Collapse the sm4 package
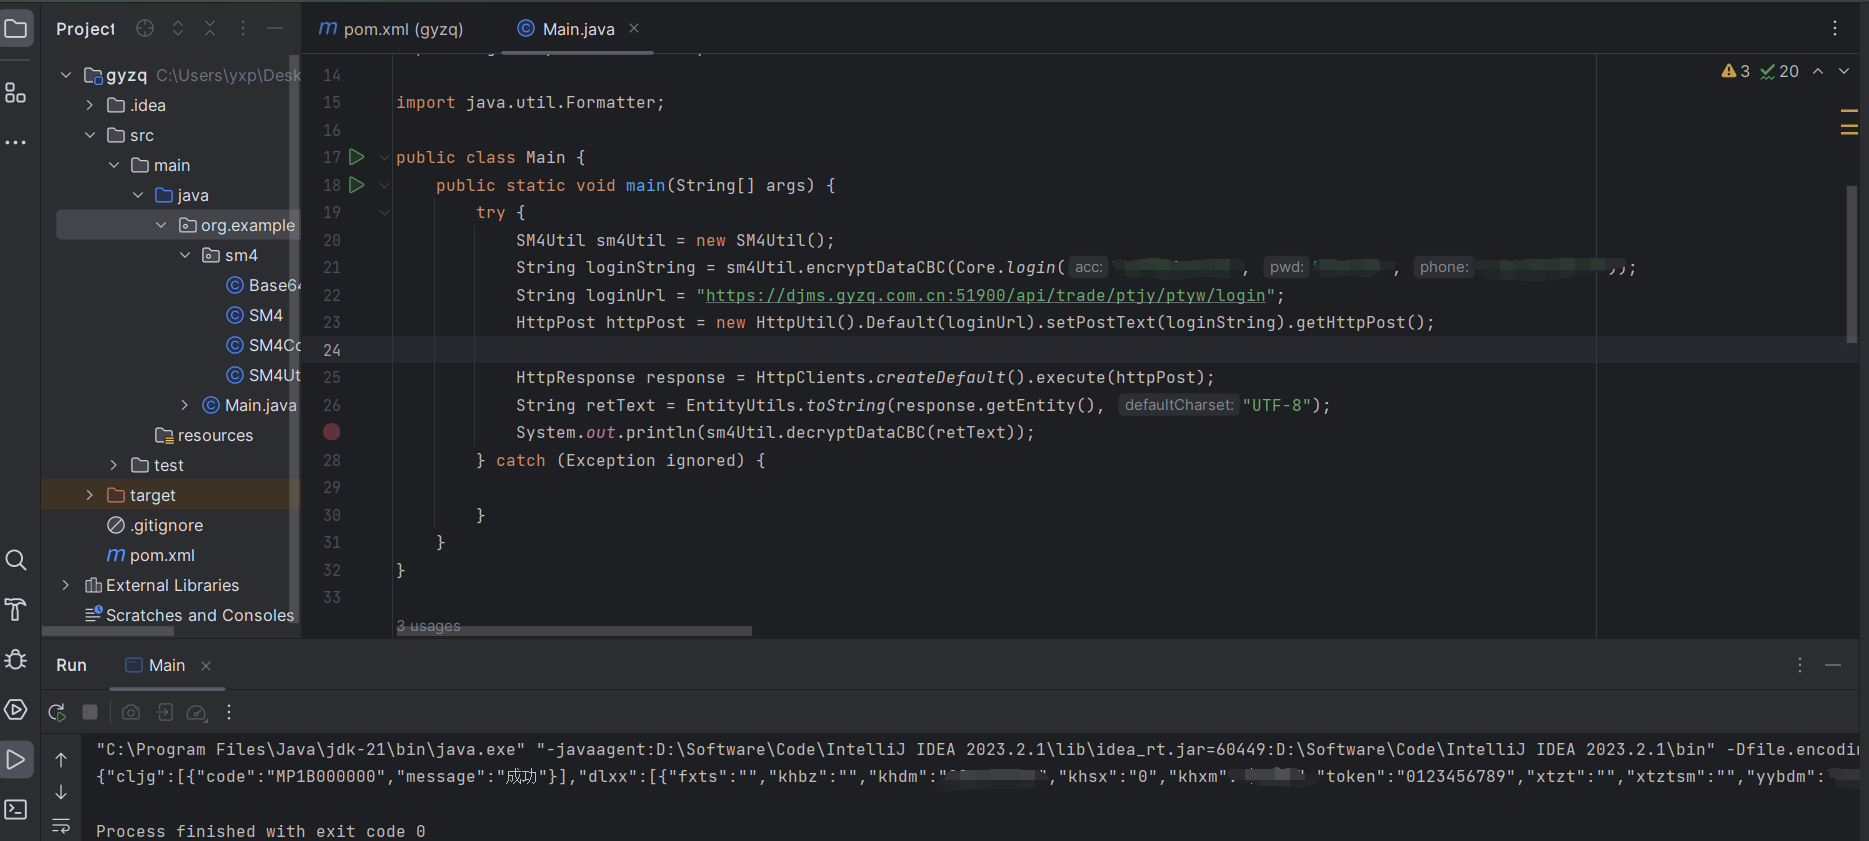The height and width of the screenshot is (841, 1869). tap(185, 255)
